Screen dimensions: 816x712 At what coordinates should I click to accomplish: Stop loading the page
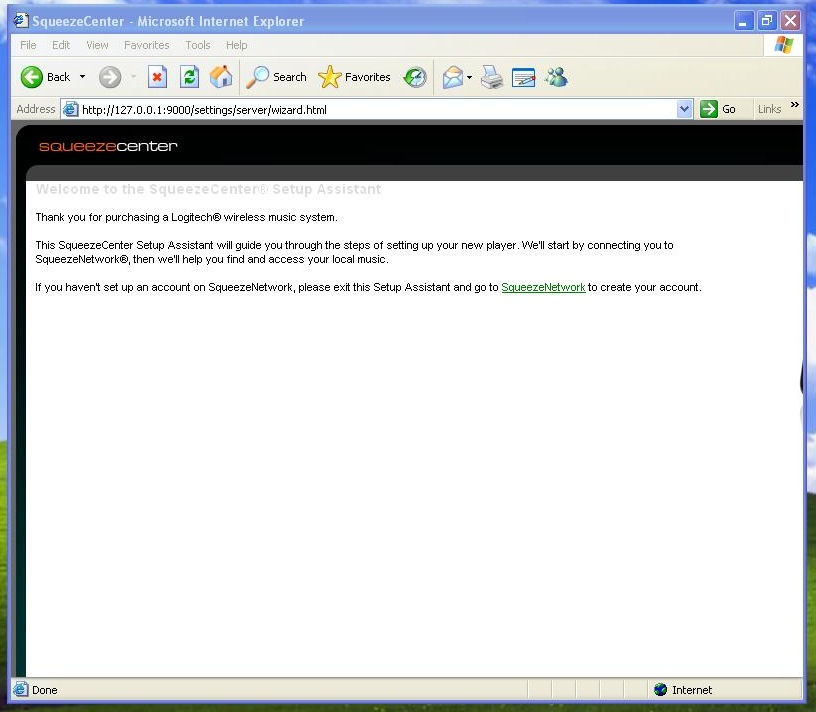(x=157, y=77)
